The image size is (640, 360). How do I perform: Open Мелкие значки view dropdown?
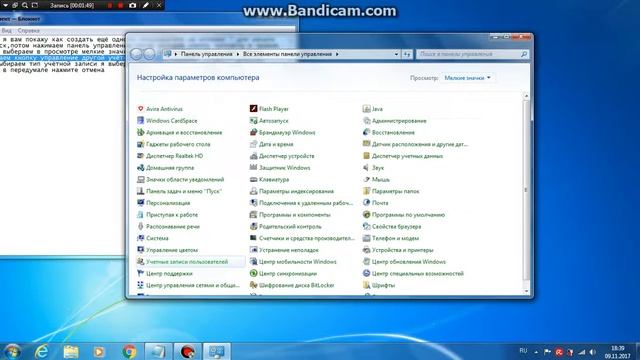click(x=467, y=78)
